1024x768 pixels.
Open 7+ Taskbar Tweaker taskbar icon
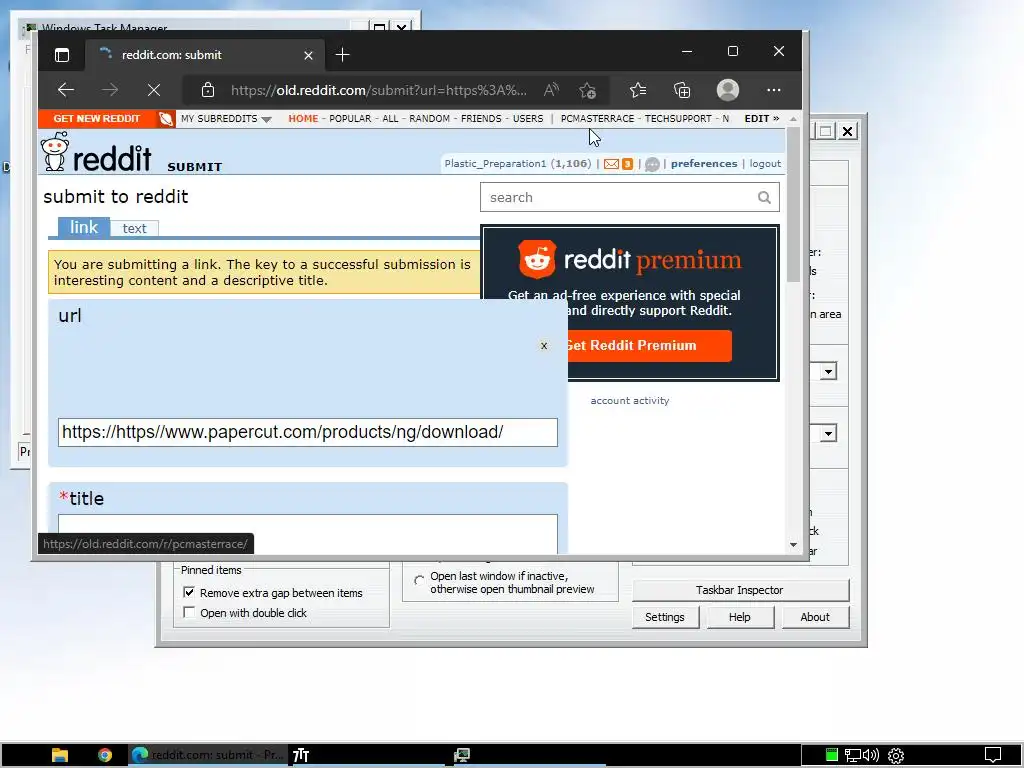click(x=300, y=755)
